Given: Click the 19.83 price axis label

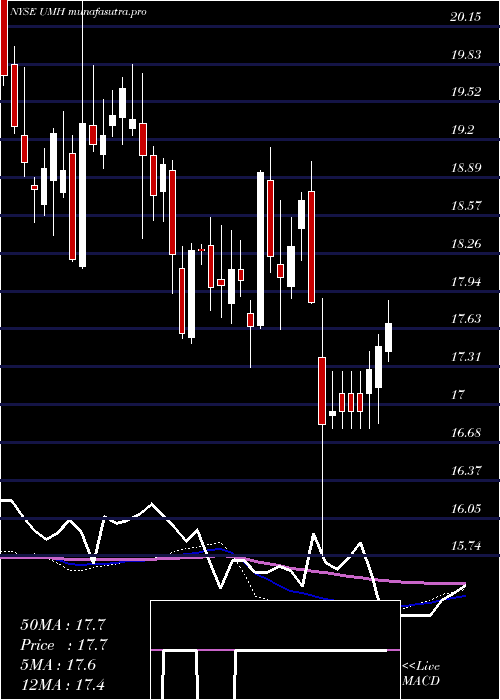Looking at the screenshot, I should (466, 55).
